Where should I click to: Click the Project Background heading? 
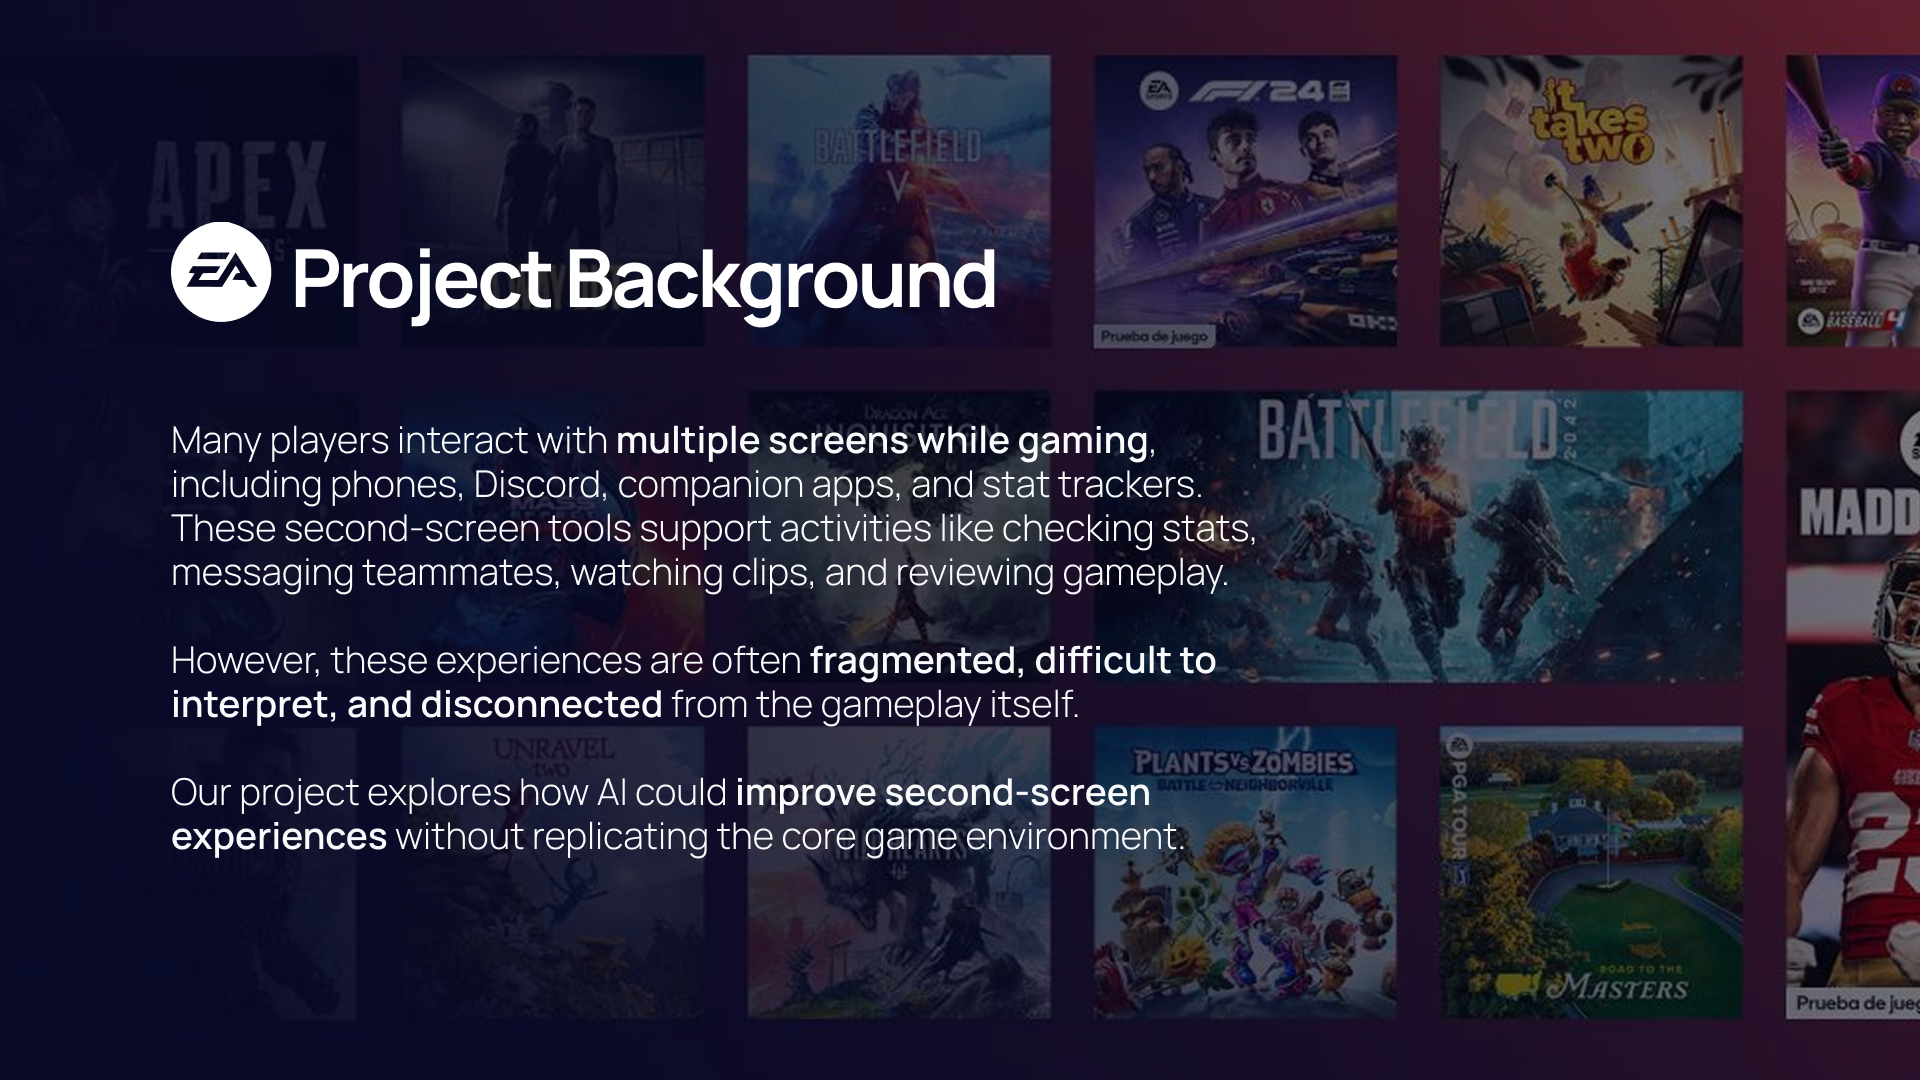pyautogui.click(x=644, y=278)
